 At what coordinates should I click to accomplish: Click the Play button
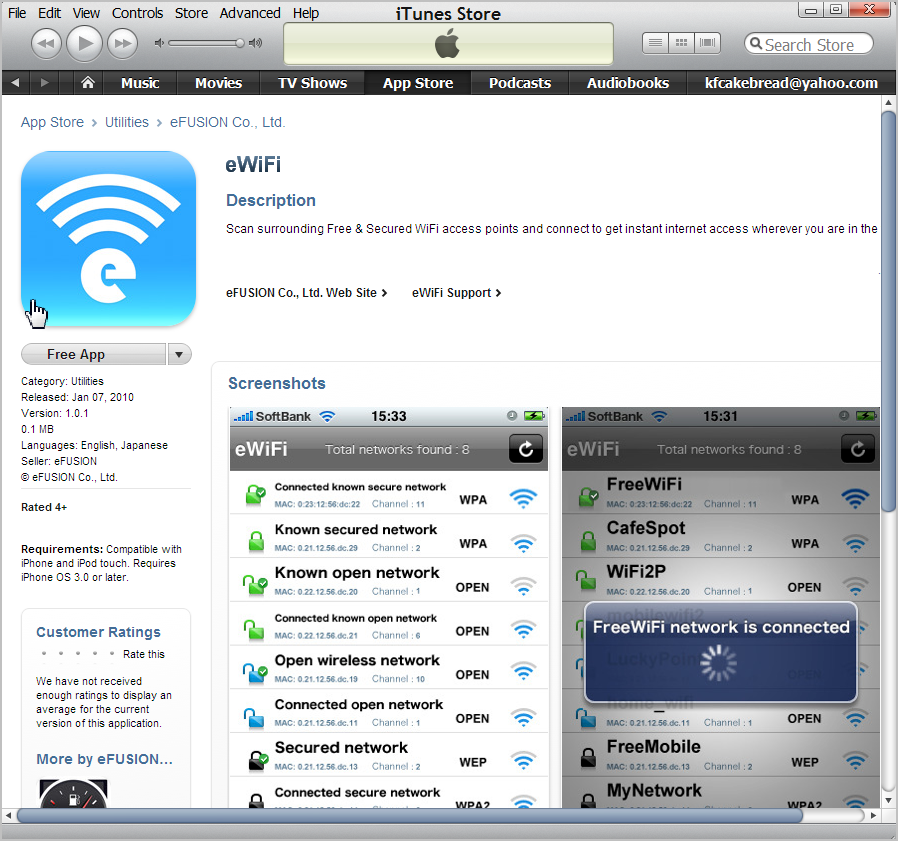85,43
